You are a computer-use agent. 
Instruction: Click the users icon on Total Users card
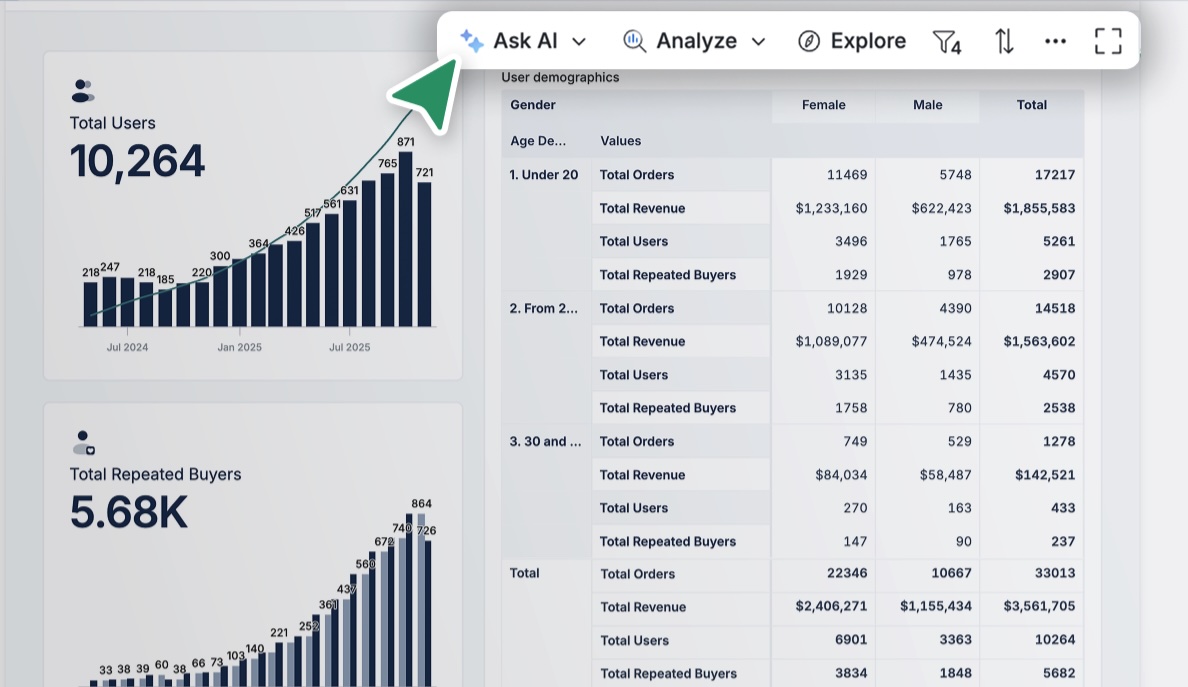pyautogui.click(x=83, y=91)
